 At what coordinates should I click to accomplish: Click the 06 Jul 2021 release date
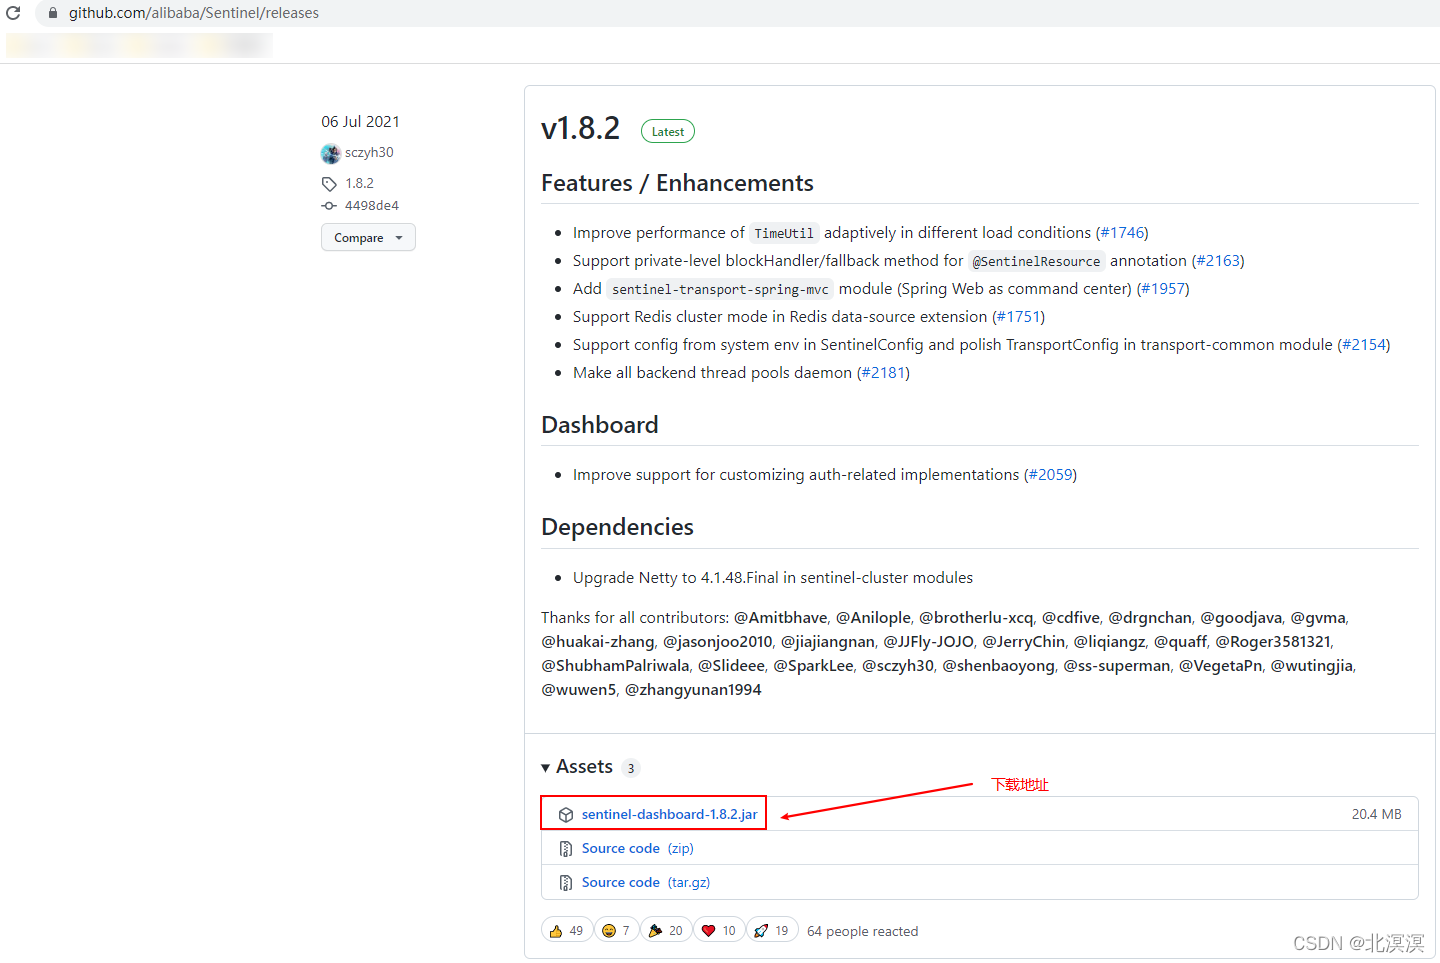coord(360,122)
